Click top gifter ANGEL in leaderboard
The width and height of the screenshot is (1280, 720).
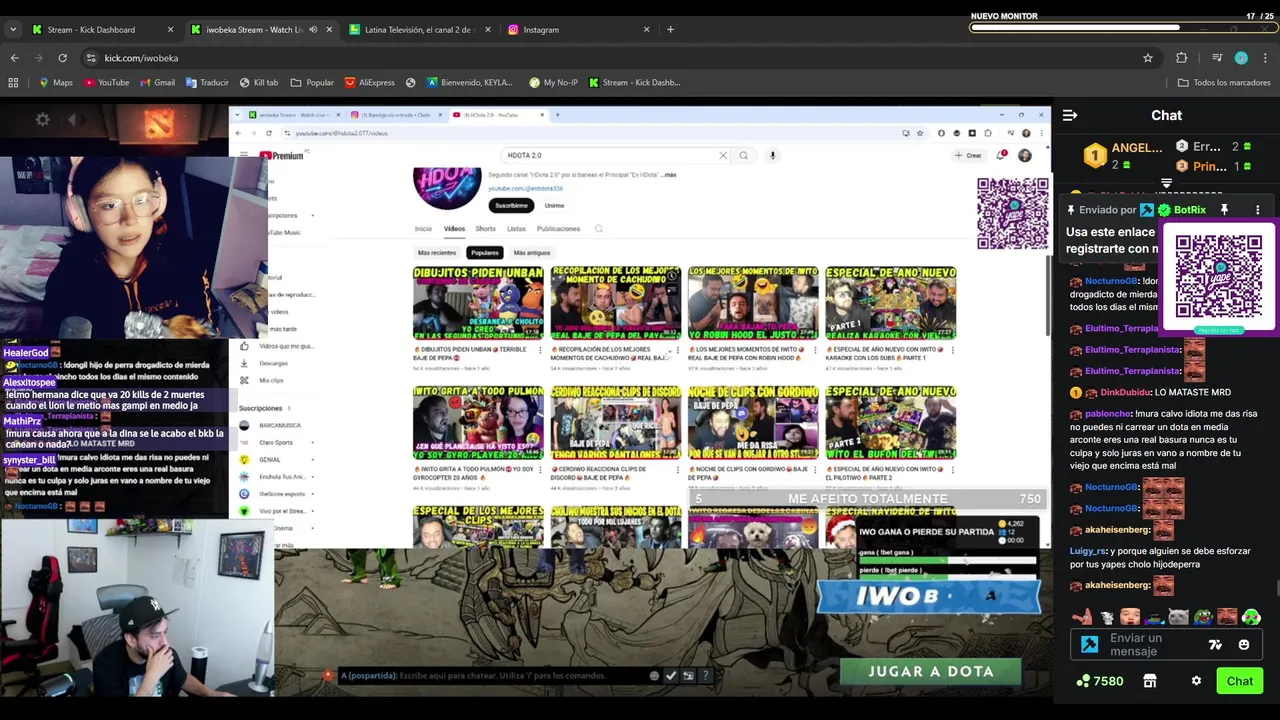[x=1125, y=155]
